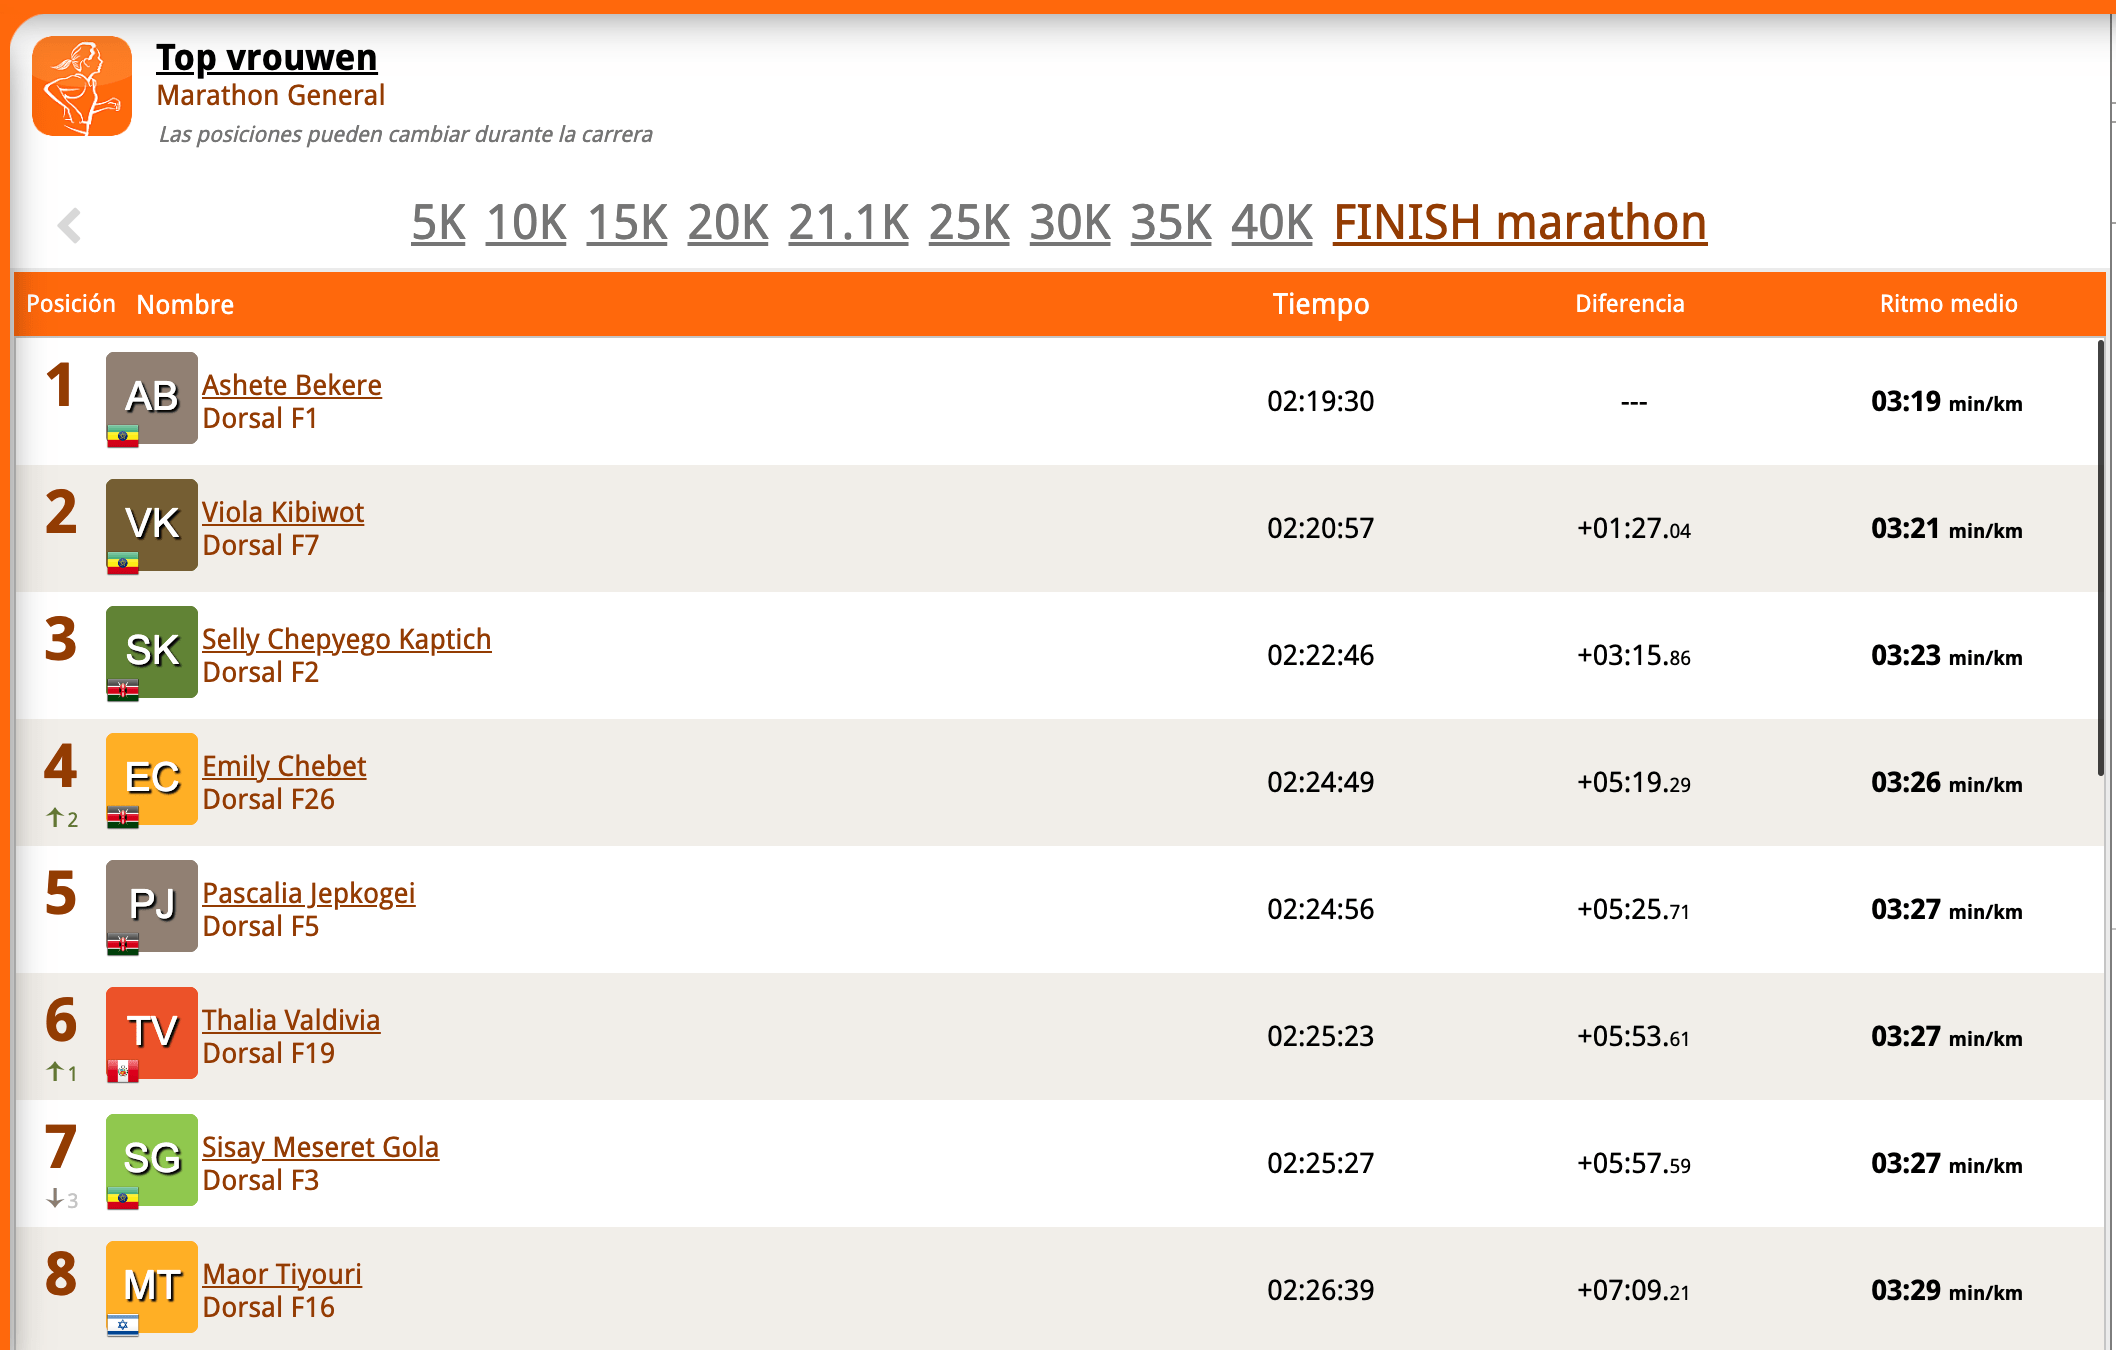The height and width of the screenshot is (1350, 2116).
Task: Click the red TV avatar badge
Action: [152, 1032]
